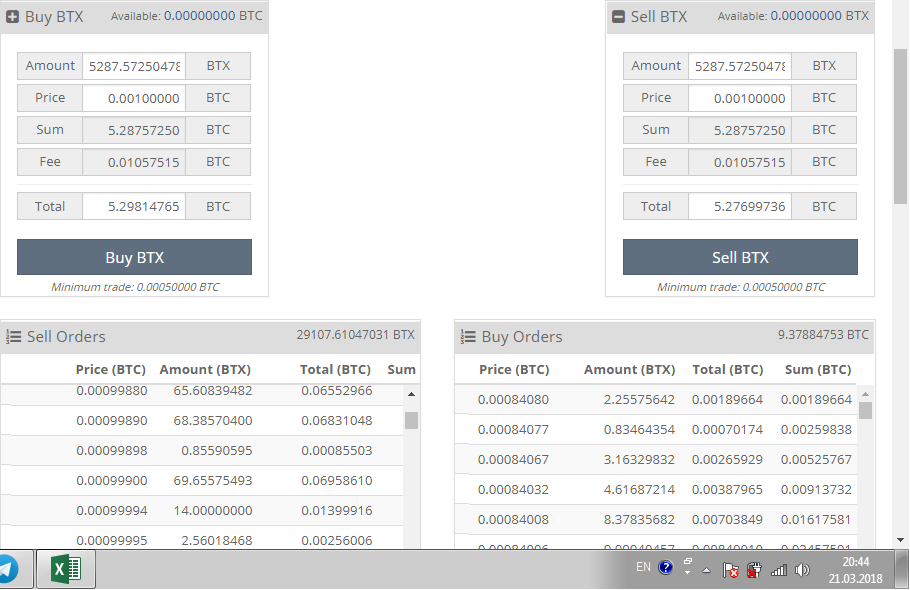
Task: Click the network signal icon in tray
Action: [x=778, y=570]
